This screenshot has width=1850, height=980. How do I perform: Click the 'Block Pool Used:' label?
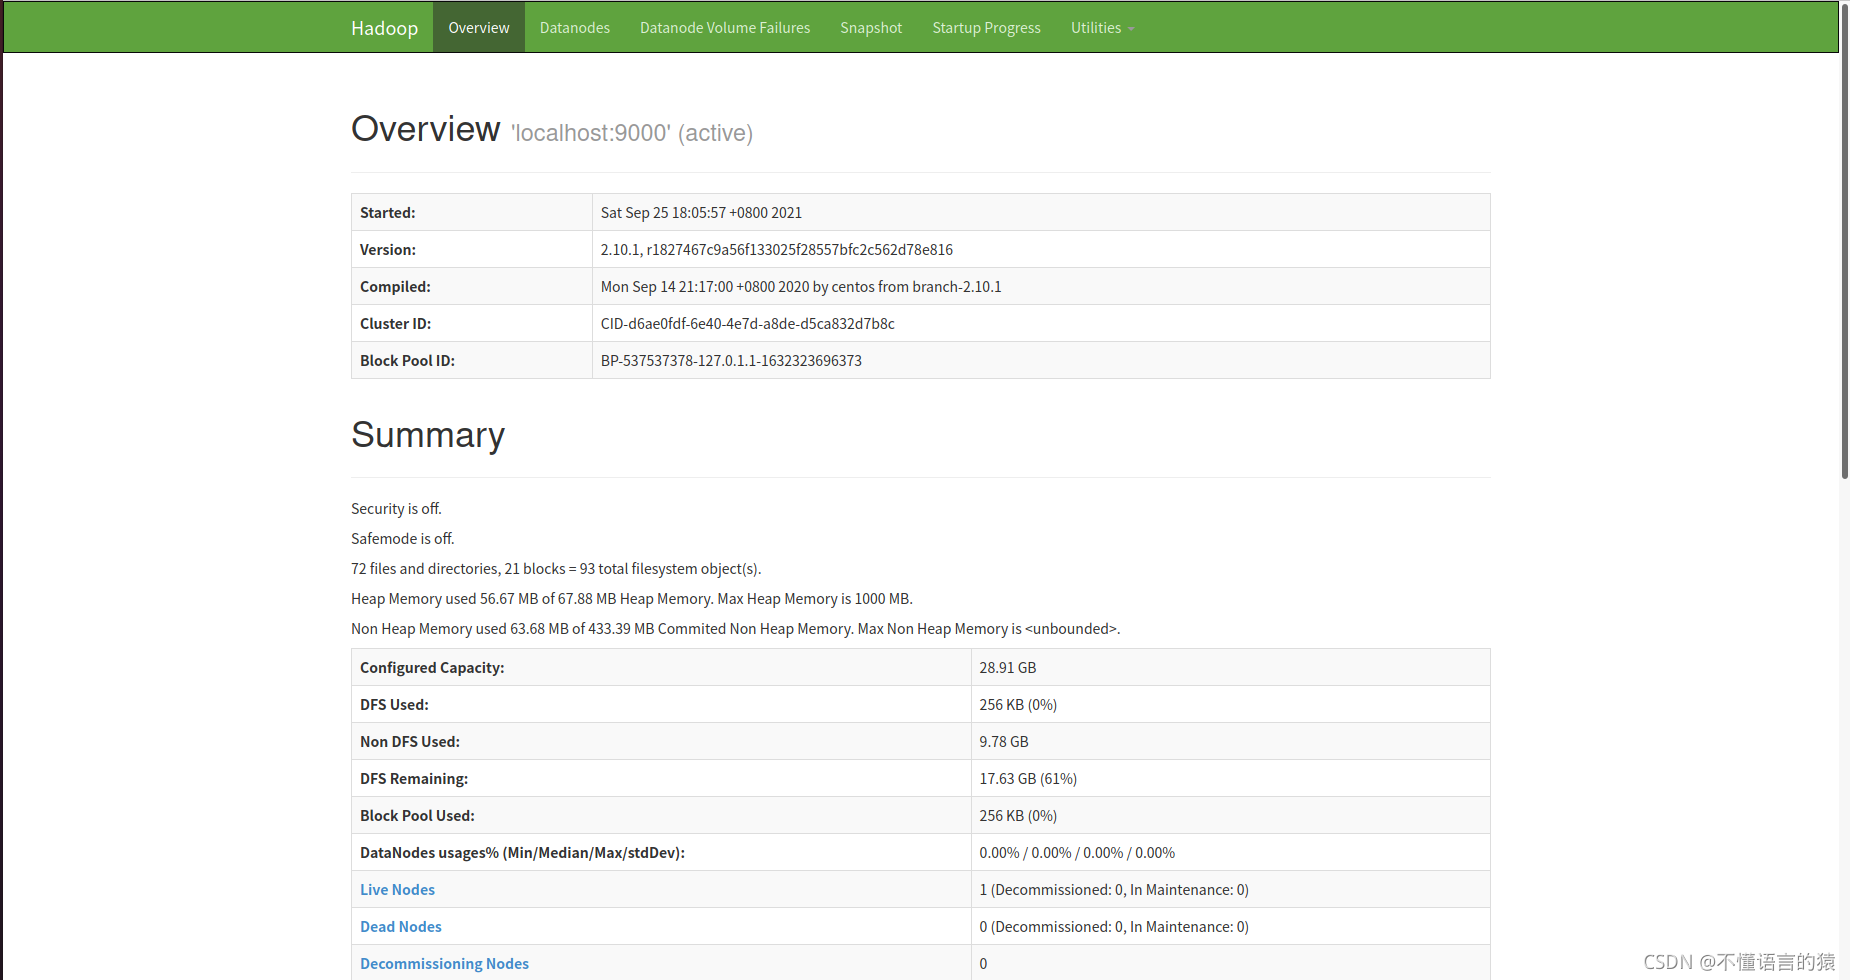click(x=417, y=816)
